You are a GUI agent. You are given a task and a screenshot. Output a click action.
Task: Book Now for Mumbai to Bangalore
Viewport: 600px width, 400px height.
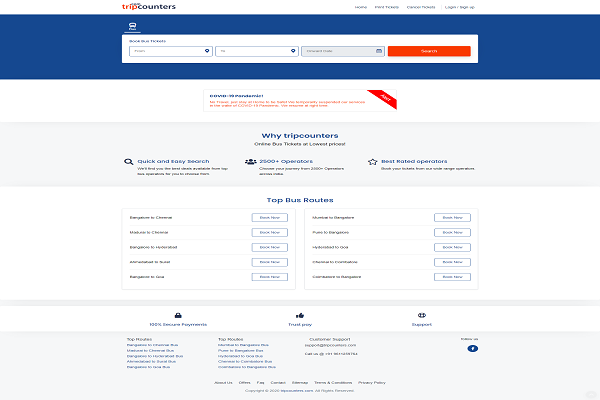(x=451, y=217)
